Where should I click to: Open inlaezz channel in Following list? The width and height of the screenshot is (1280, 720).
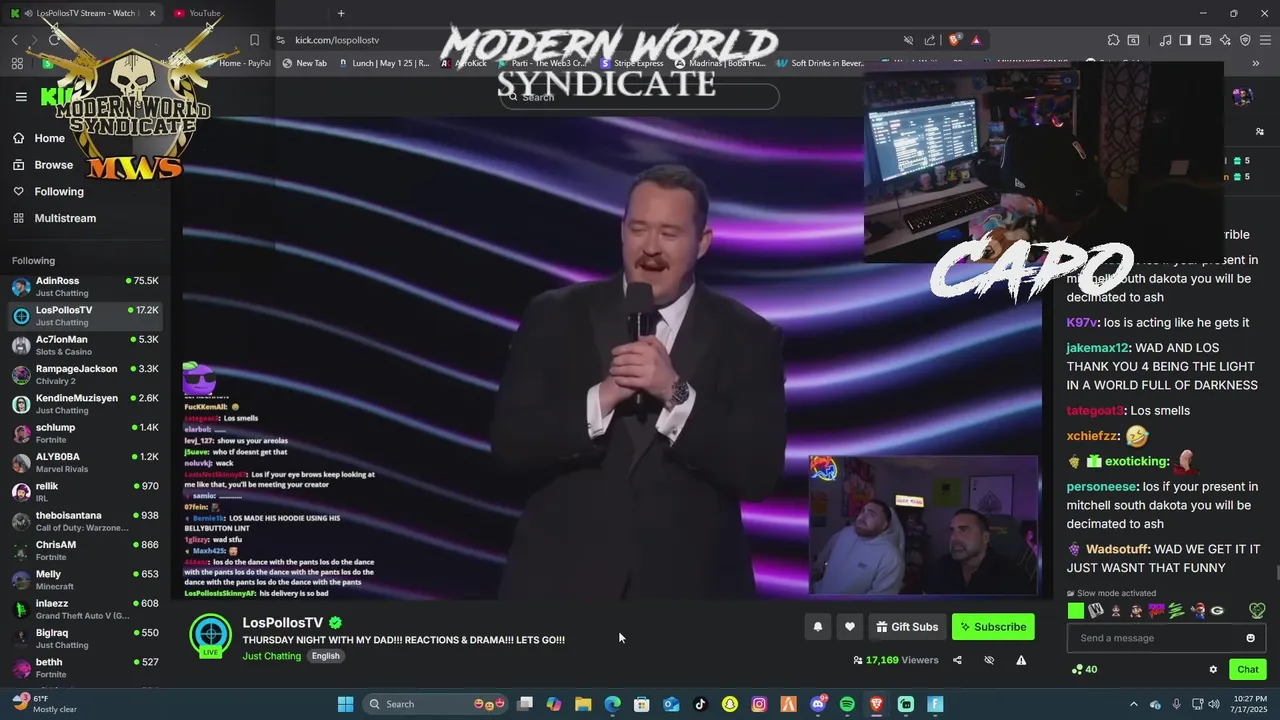pyautogui.click(x=85, y=609)
